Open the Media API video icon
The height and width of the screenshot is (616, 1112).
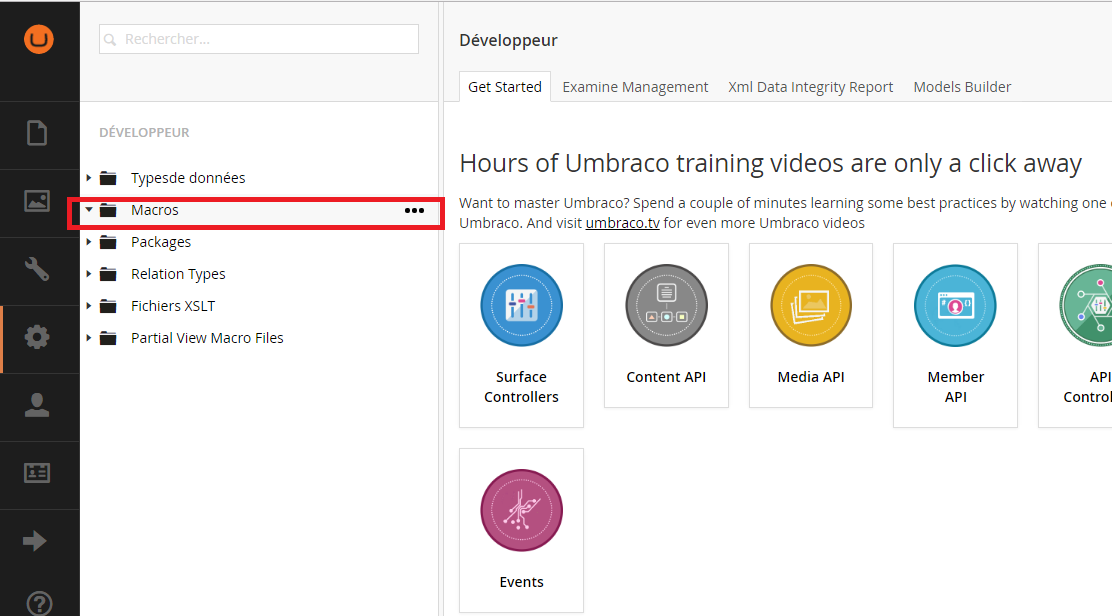[811, 306]
